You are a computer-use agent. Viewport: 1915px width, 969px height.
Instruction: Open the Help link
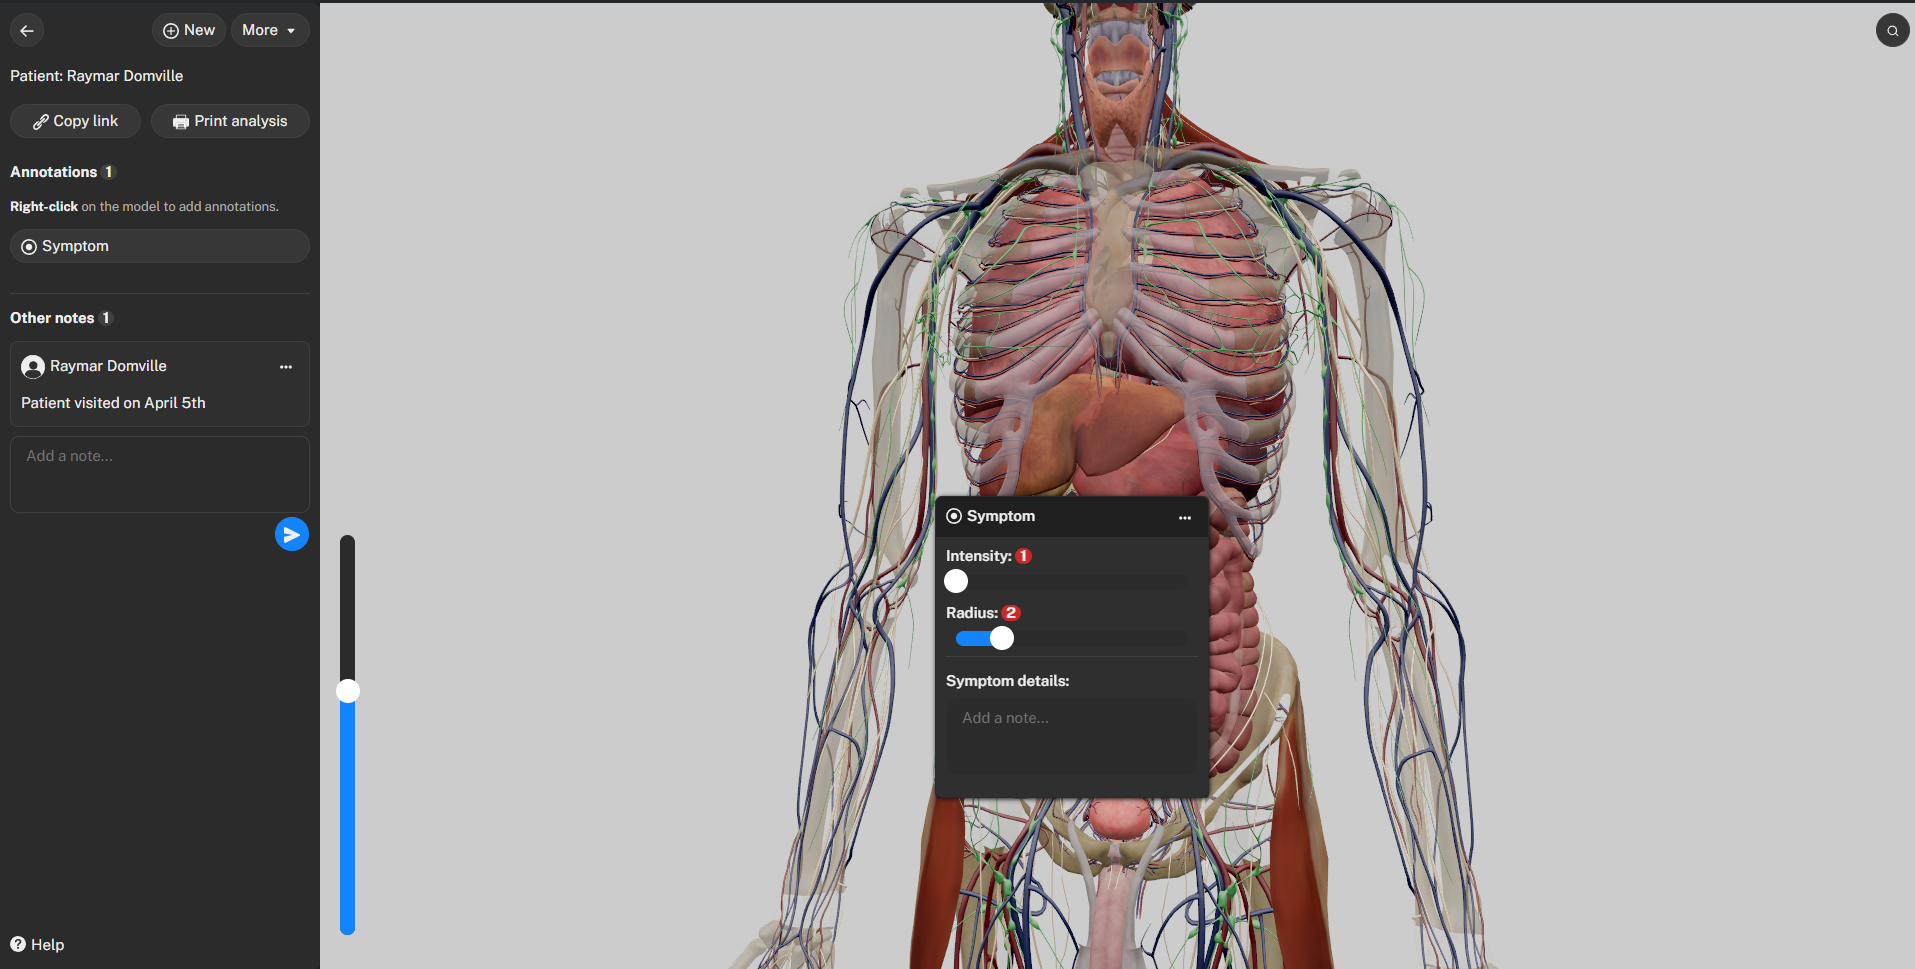pyautogui.click(x=38, y=945)
